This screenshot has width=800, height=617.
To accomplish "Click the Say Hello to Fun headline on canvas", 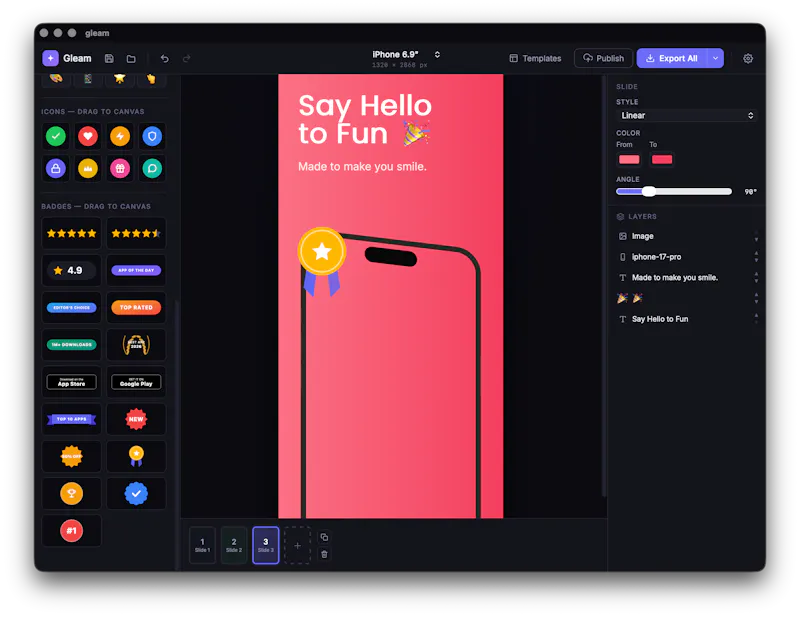I will [x=365, y=119].
